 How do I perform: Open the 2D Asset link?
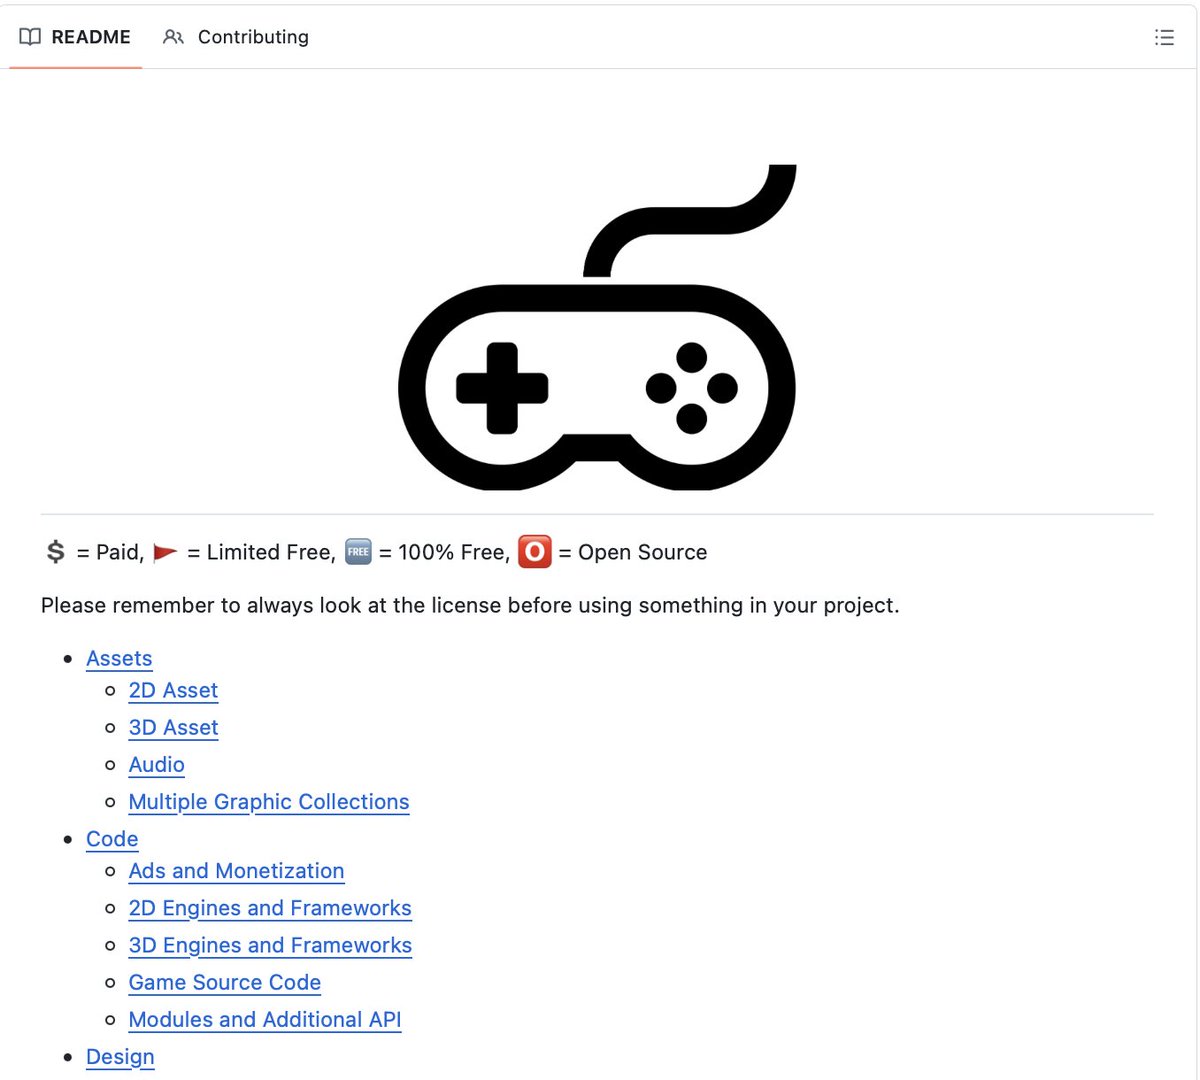pyautogui.click(x=173, y=690)
